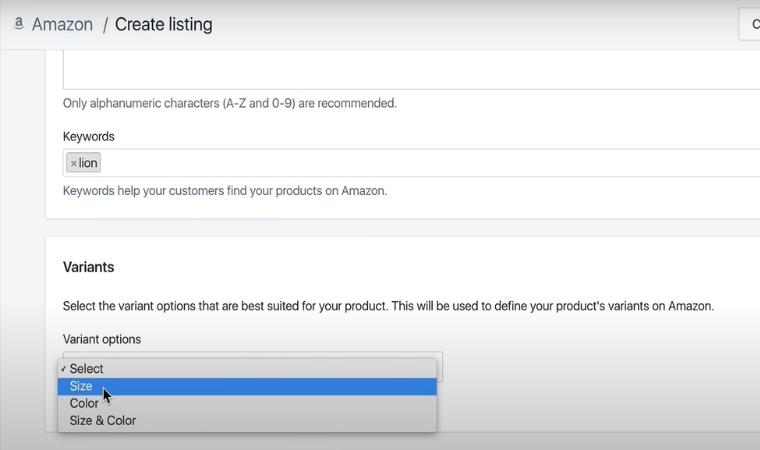The width and height of the screenshot is (760, 450).
Task: Click the variant options instruction text
Action: (x=388, y=306)
